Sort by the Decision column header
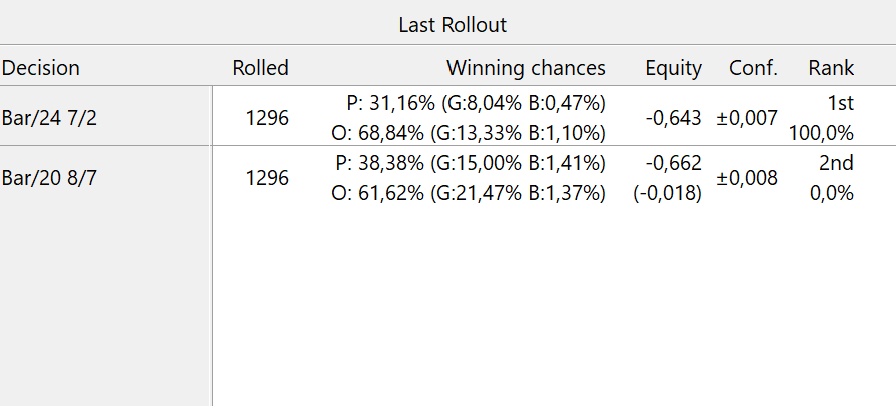The width and height of the screenshot is (896, 406). (41, 68)
